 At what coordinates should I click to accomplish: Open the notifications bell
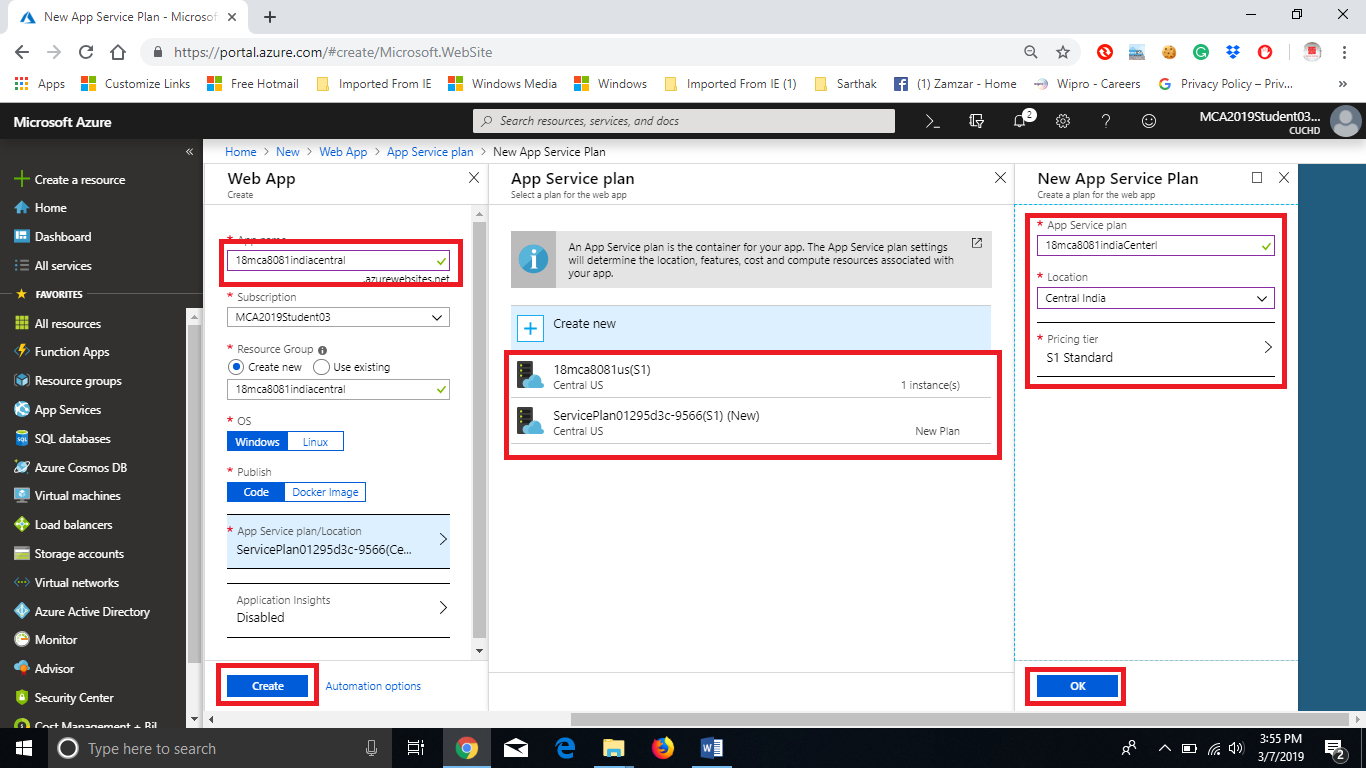click(x=1020, y=121)
